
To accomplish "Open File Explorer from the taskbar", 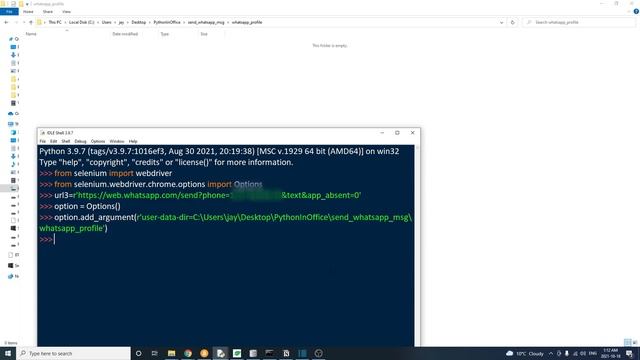I will pyautogui.click(x=171, y=353).
